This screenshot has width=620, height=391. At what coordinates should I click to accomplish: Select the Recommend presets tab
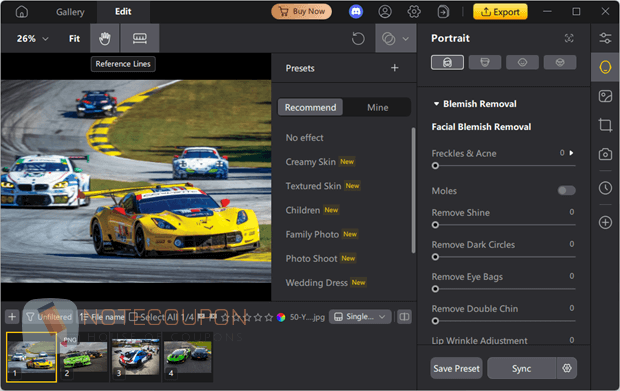310,107
